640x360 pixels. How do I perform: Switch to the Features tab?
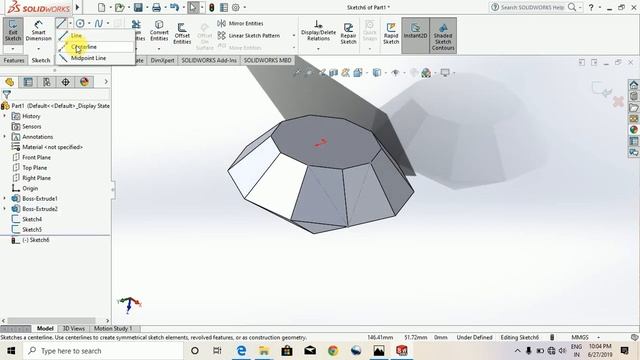pyautogui.click(x=14, y=60)
